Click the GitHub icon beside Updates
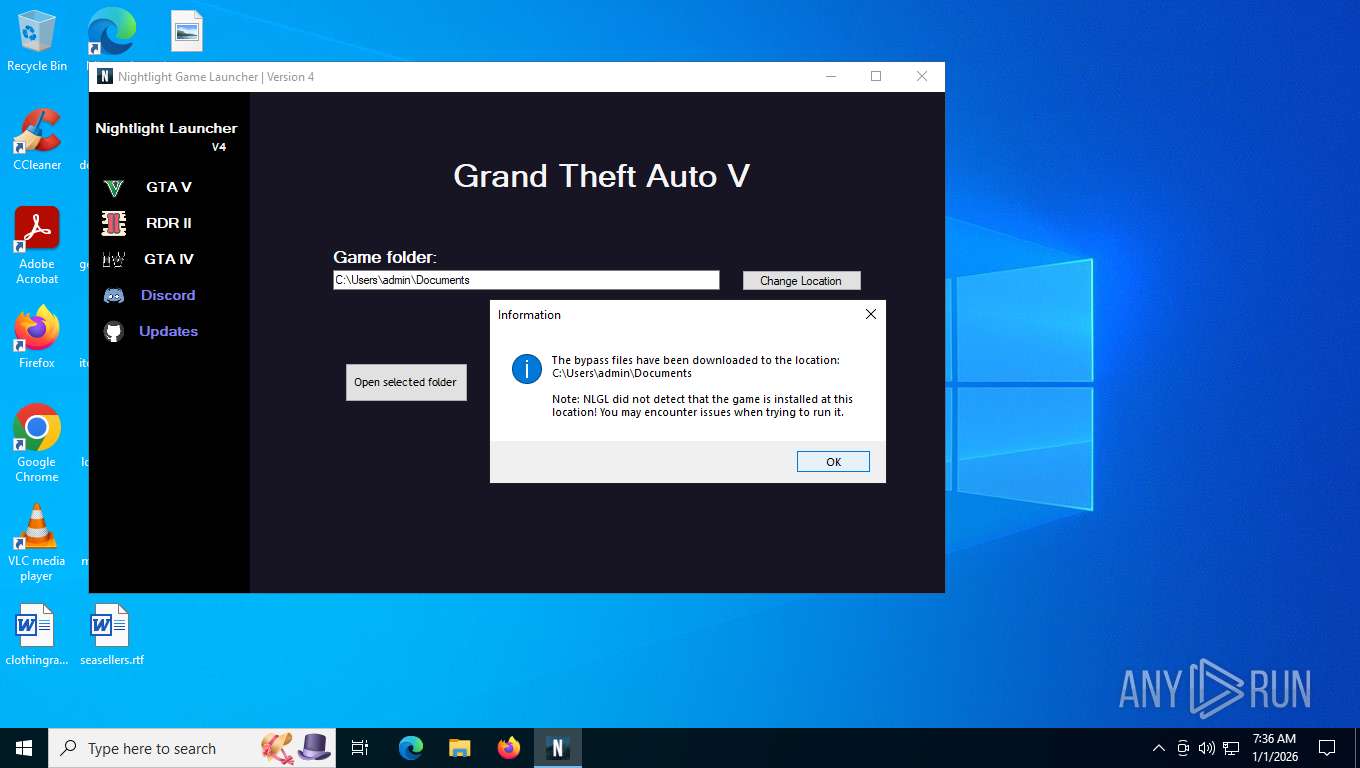 coord(114,331)
